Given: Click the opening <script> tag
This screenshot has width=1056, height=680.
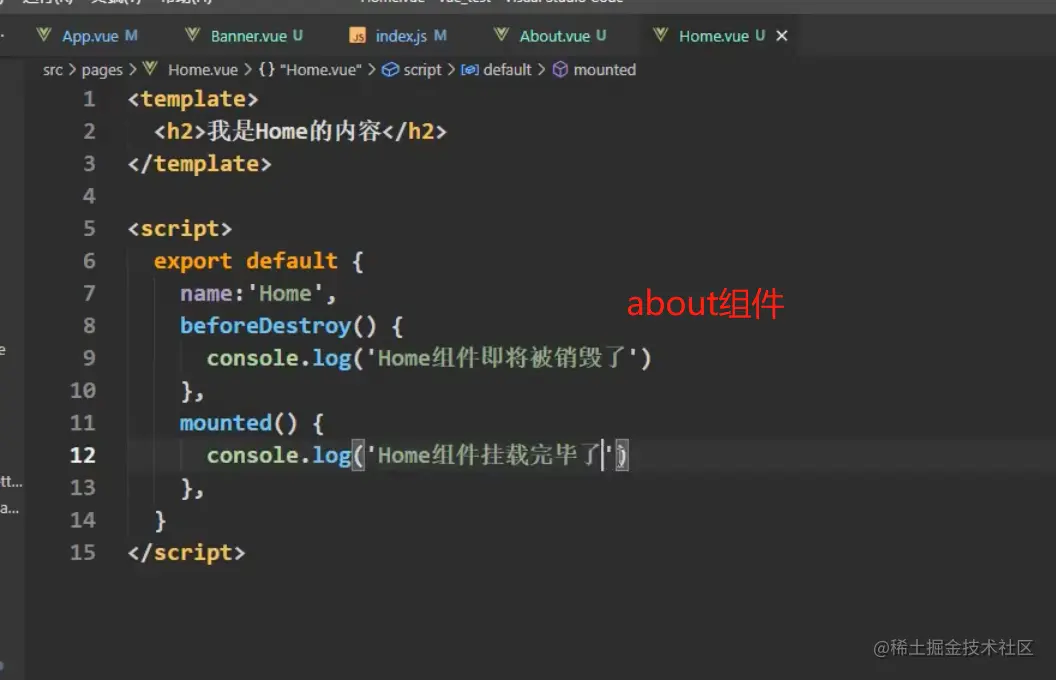Looking at the screenshot, I should [180, 229].
